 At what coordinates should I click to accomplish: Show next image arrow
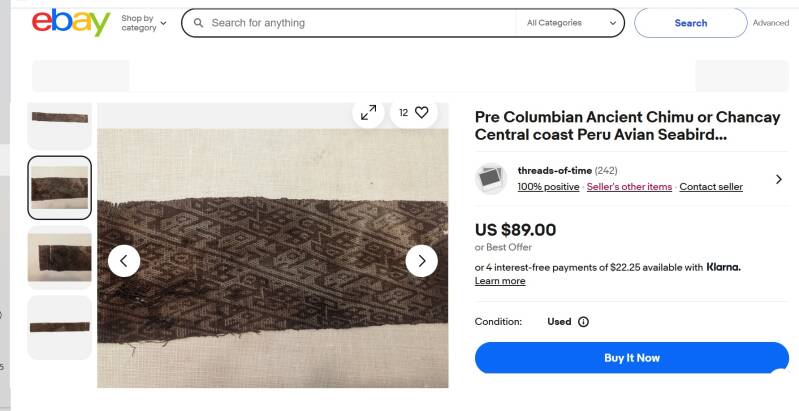click(421, 261)
